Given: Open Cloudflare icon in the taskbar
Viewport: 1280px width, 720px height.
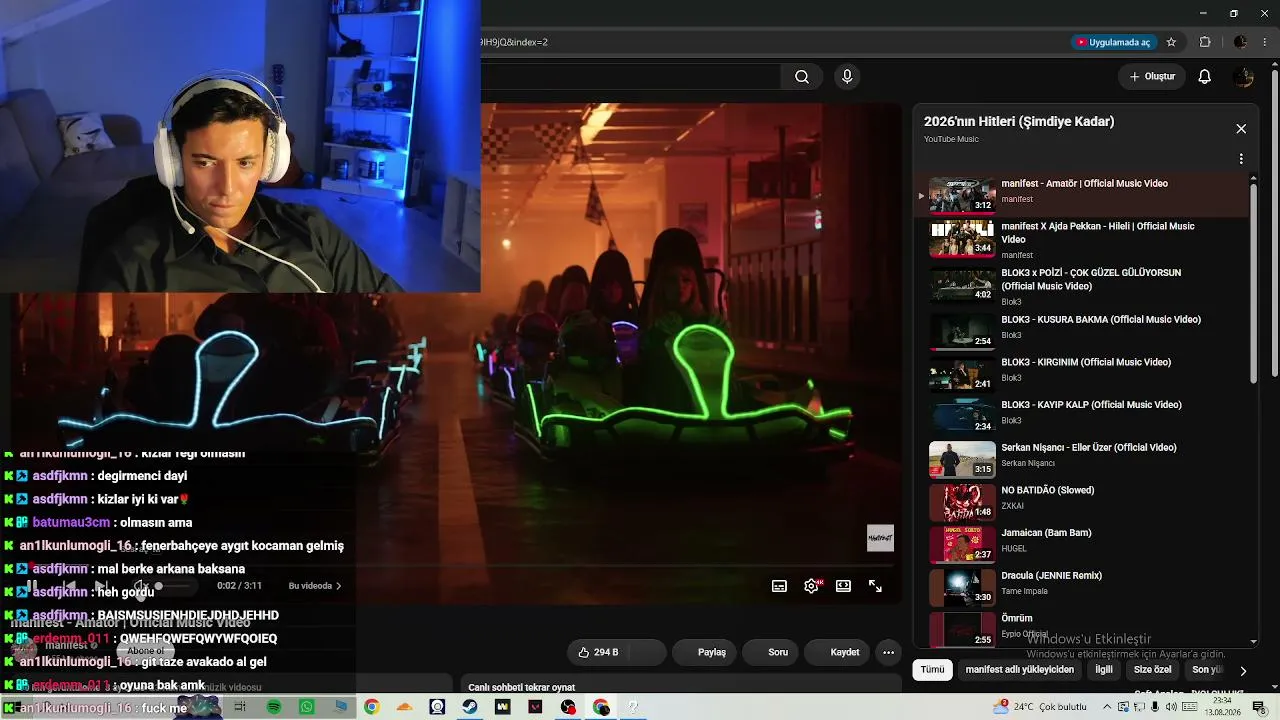Looking at the screenshot, I should click(x=404, y=707).
